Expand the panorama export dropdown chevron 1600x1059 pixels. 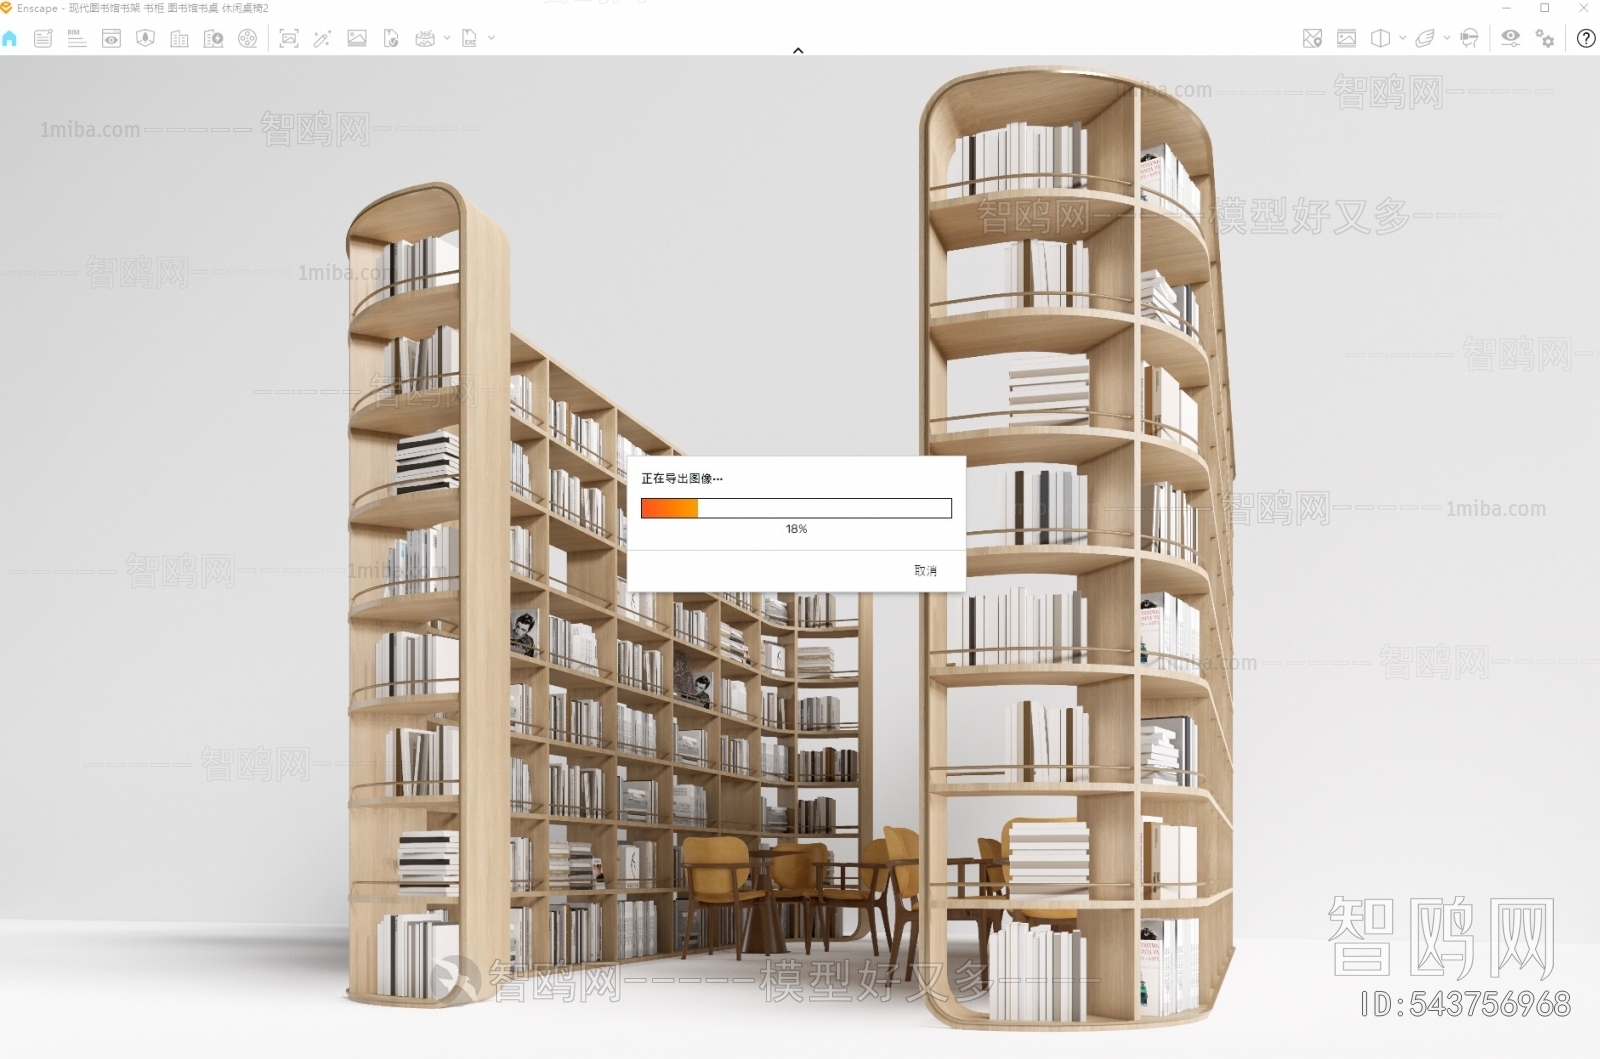click(x=445, y=39)
